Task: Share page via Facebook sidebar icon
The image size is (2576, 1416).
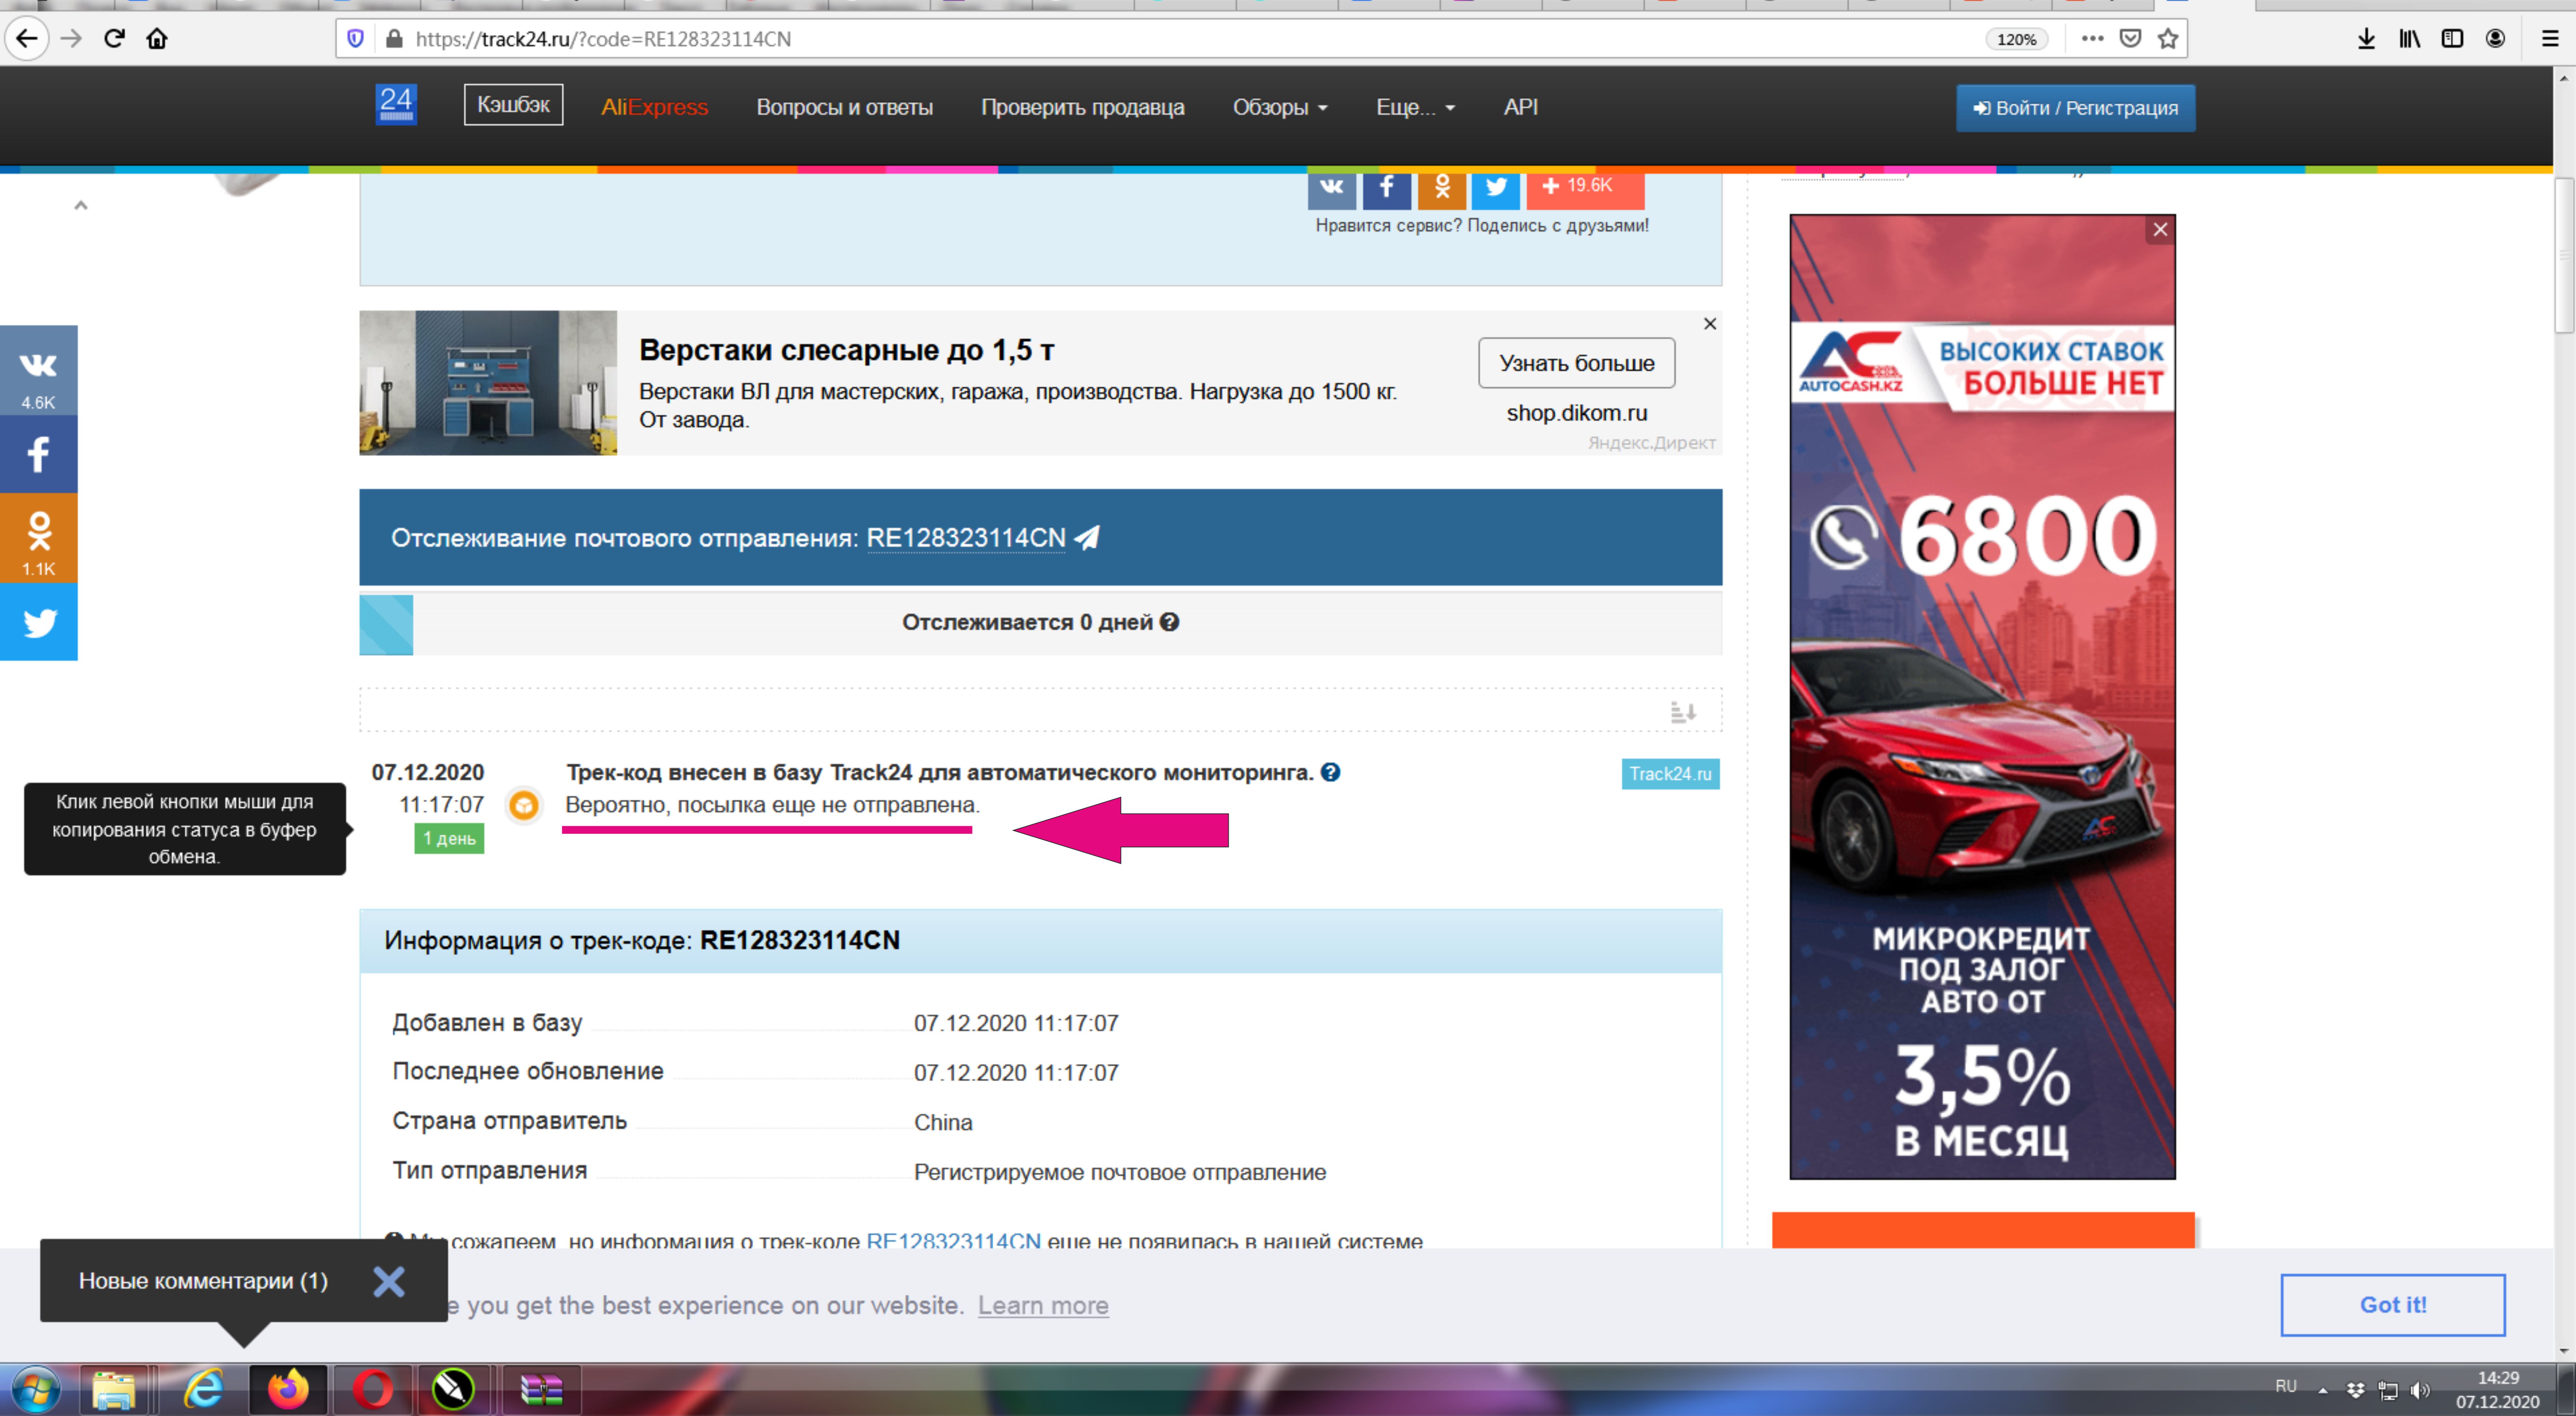Action: (x=38, y=454)
